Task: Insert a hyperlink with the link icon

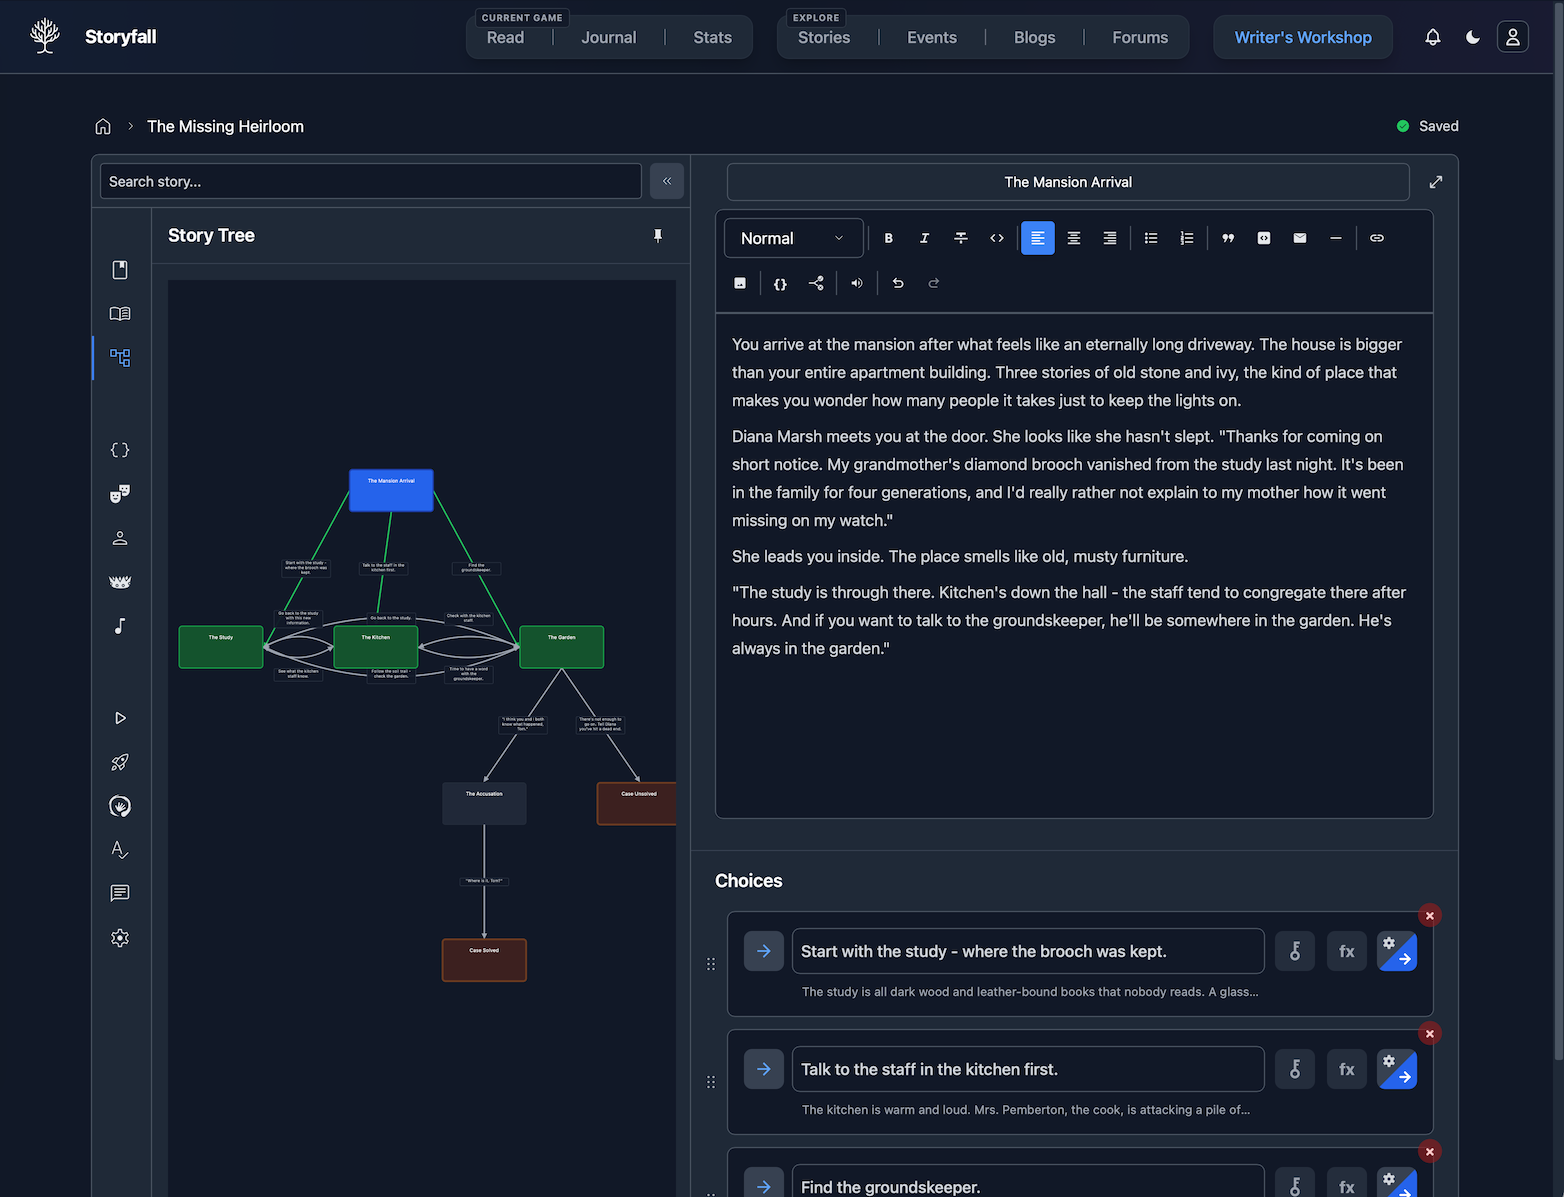Action: 1376,238
